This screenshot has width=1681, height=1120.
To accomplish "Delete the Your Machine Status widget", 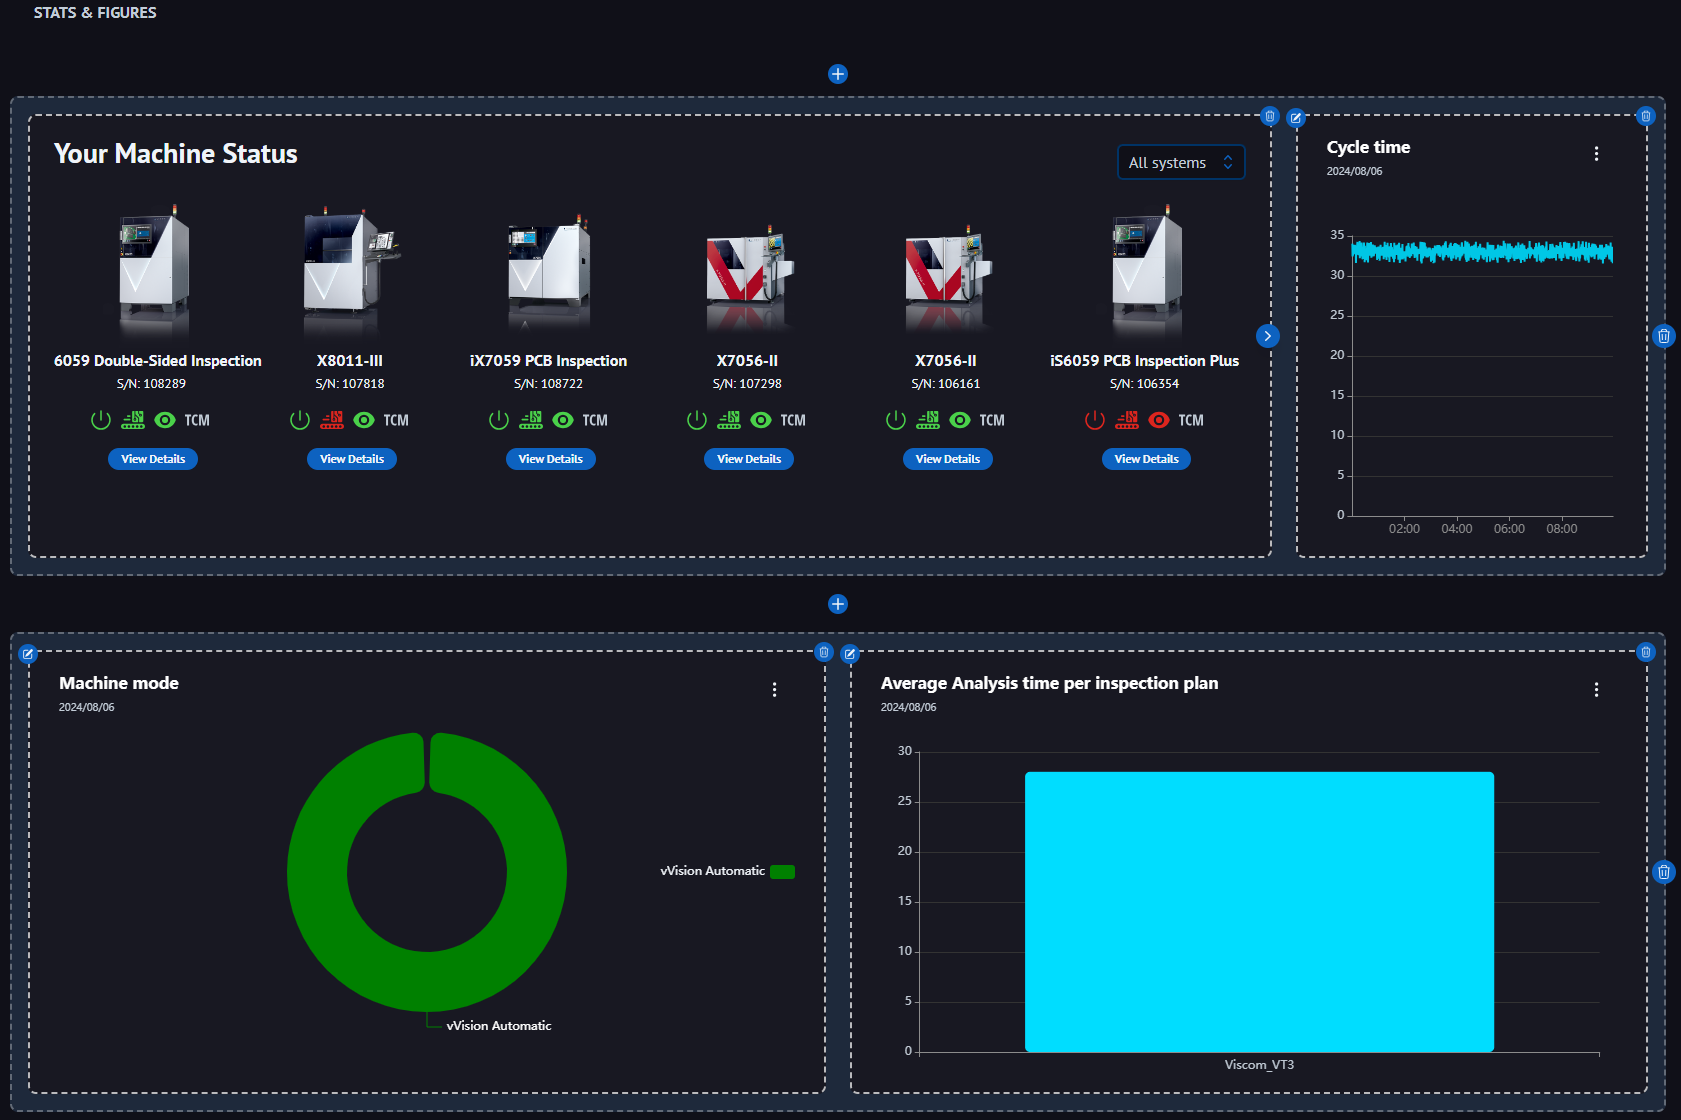I will [x=1270, y=117].
